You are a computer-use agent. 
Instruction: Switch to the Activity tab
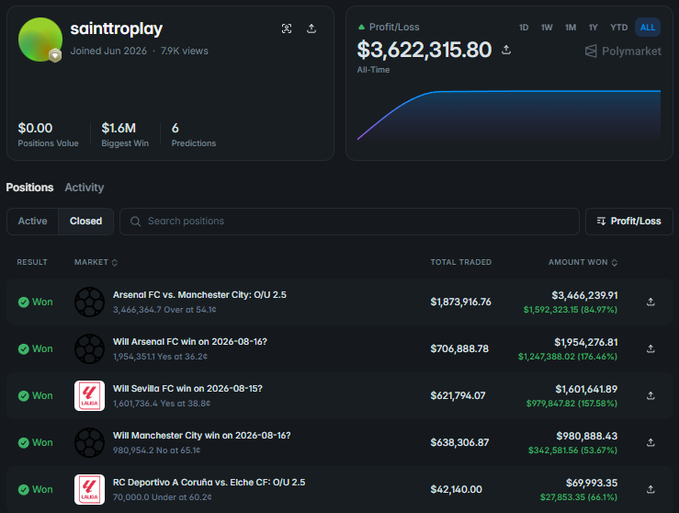pos(84,187)
